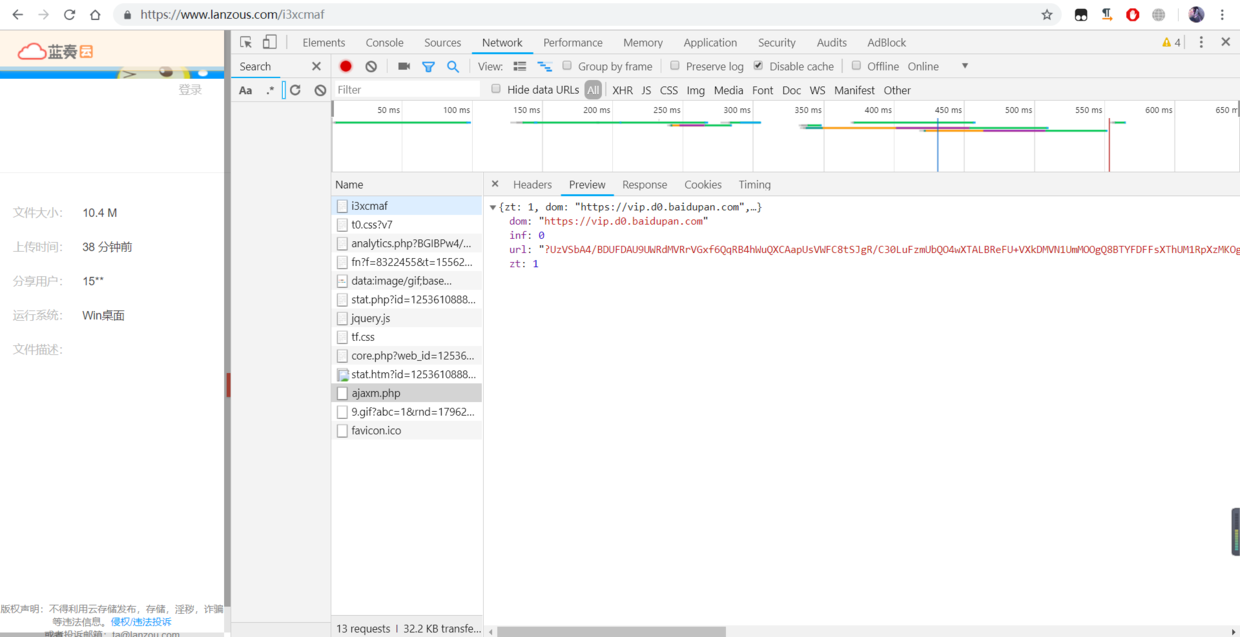The width and height of the screenshot is (1240, 637).
Task: Filter requests by Img type
Action: click(696, 90)
